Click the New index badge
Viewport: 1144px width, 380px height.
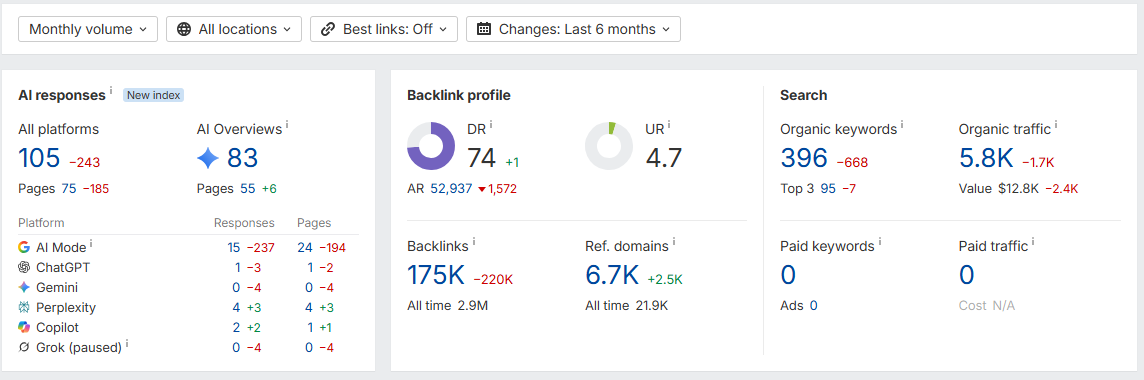[x=153, y=95]
